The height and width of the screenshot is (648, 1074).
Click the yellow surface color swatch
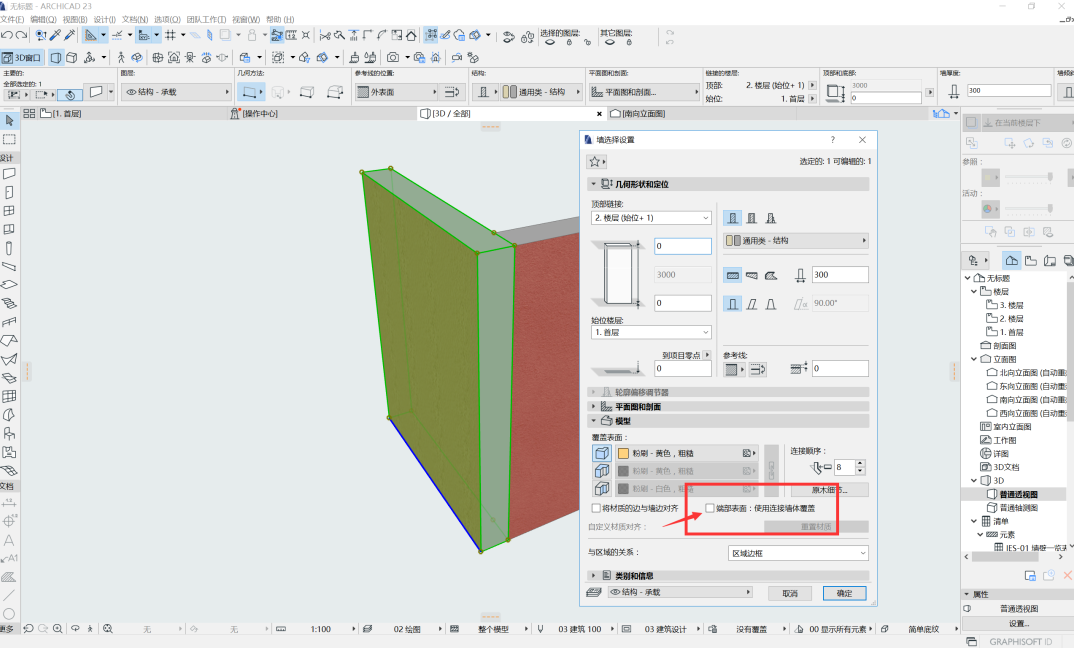tap(623, 453)
